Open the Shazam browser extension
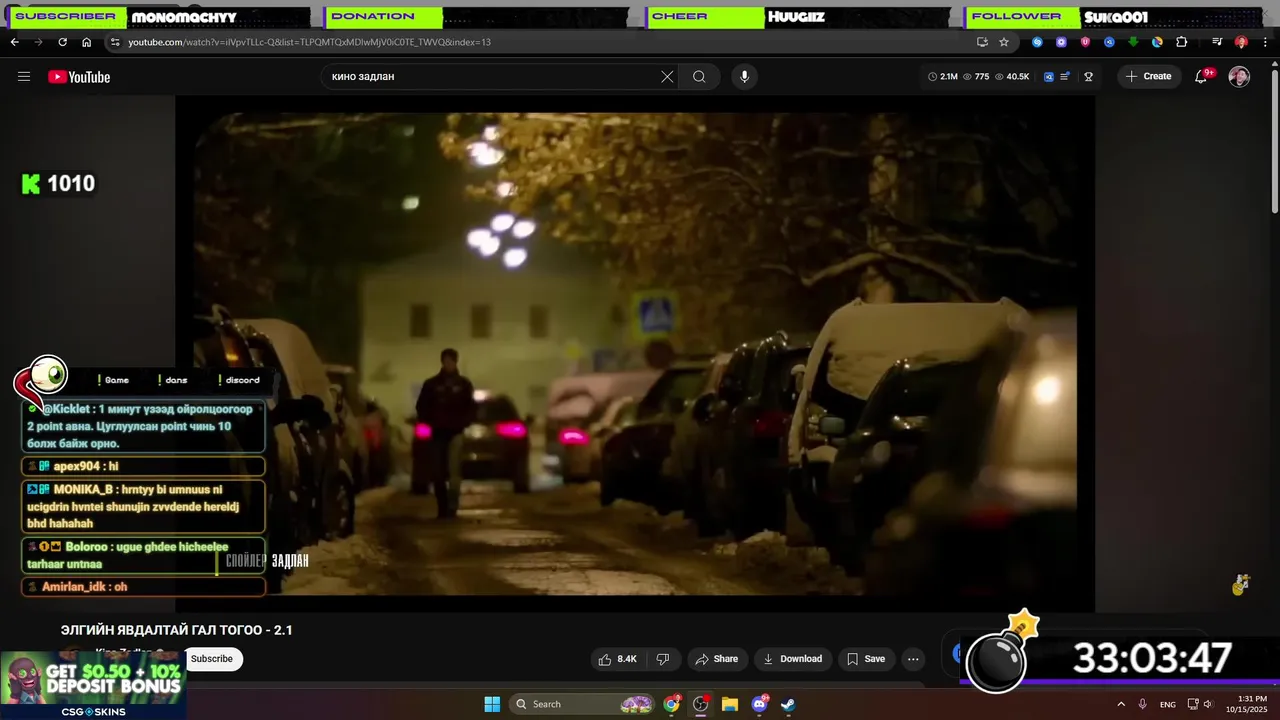 pyautogui.click(x=1037, y=42)
